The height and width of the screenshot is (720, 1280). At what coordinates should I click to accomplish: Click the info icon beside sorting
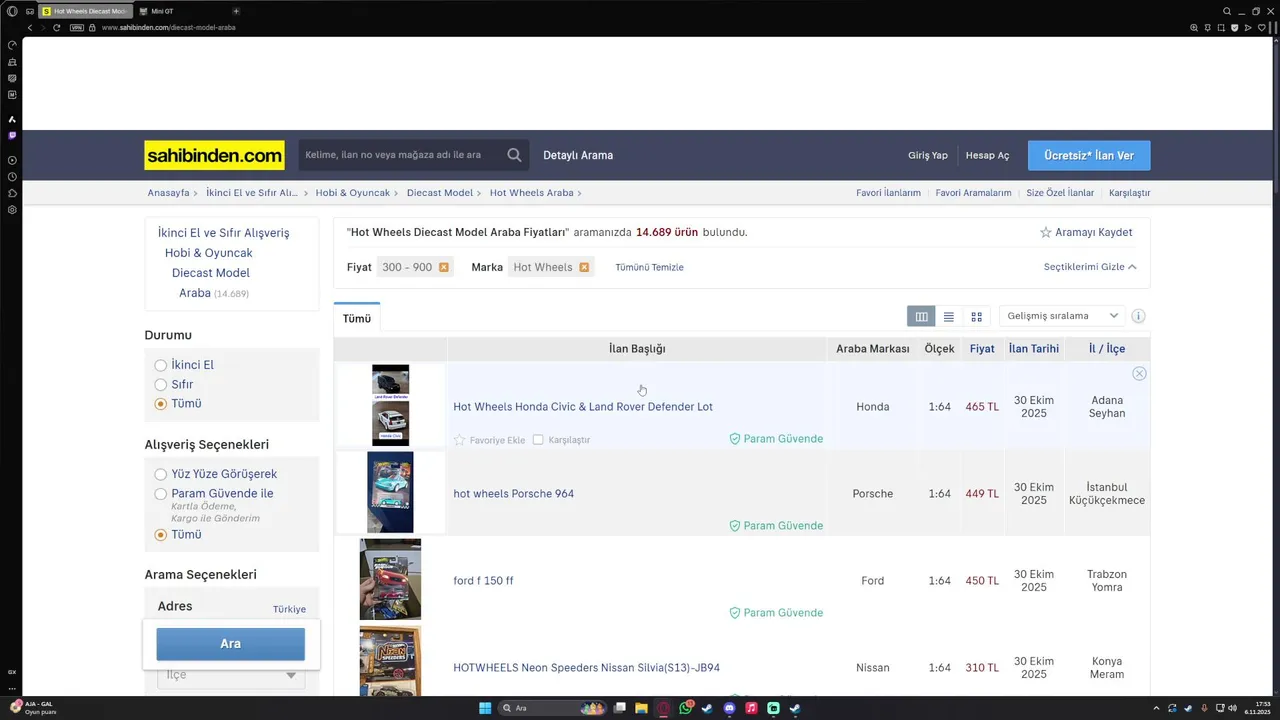pos(1138,316)
